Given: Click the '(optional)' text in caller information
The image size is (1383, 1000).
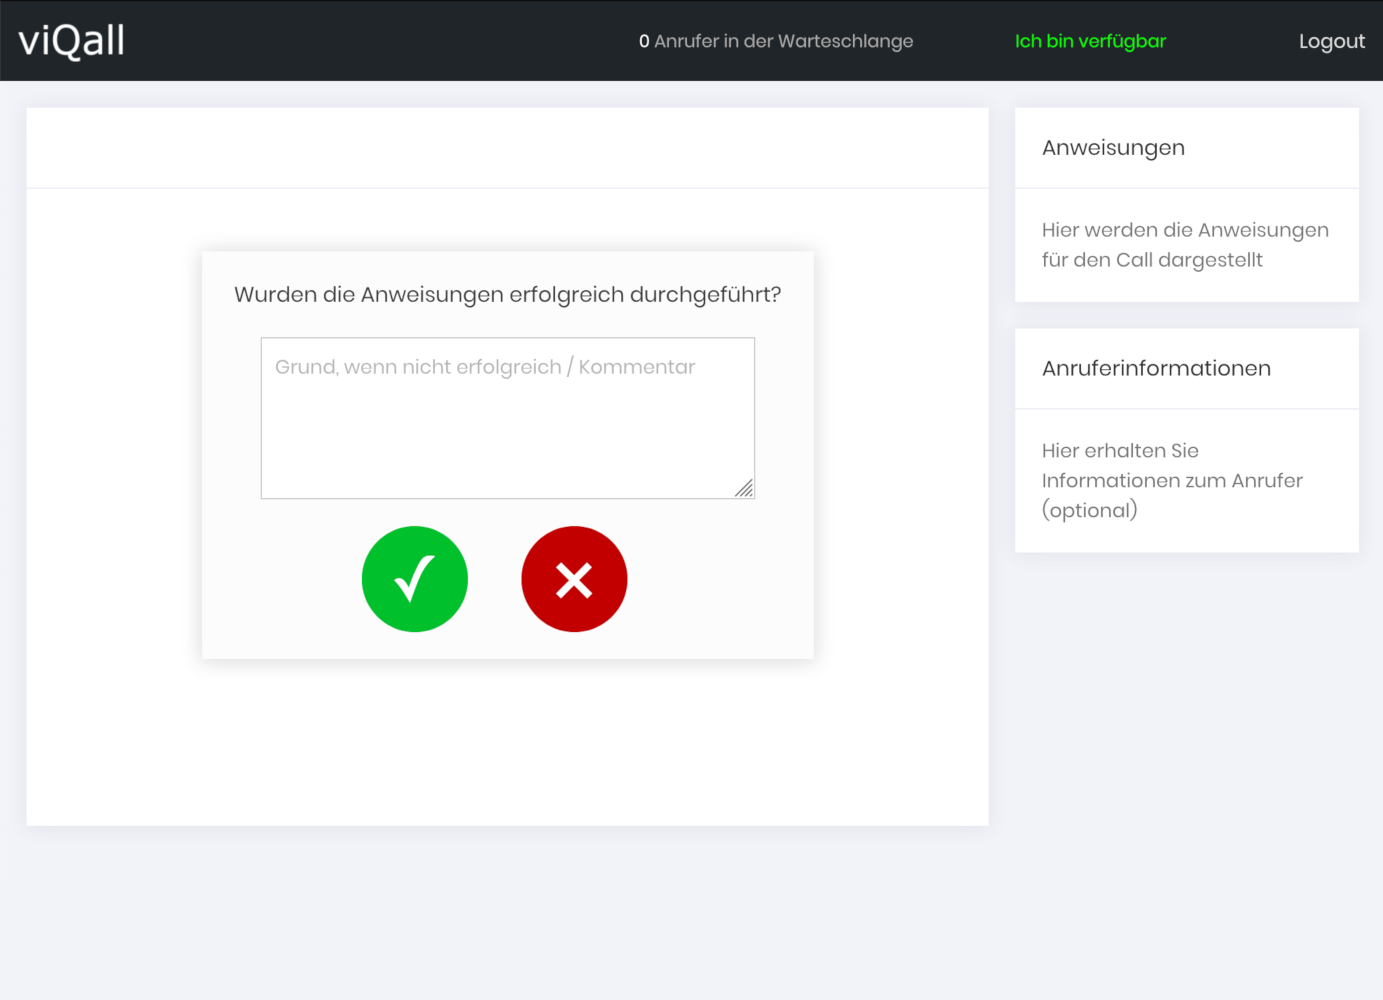Looking at the screenshot, I should [x=1089, y=510].
